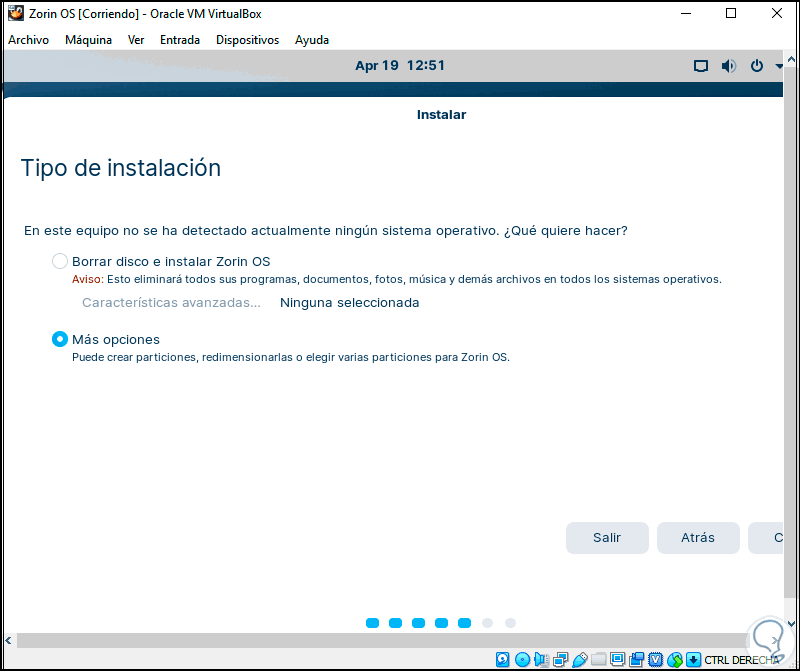The image size is (801, 671).
Task: Open the Entrada menu
Action: (180, 40)
